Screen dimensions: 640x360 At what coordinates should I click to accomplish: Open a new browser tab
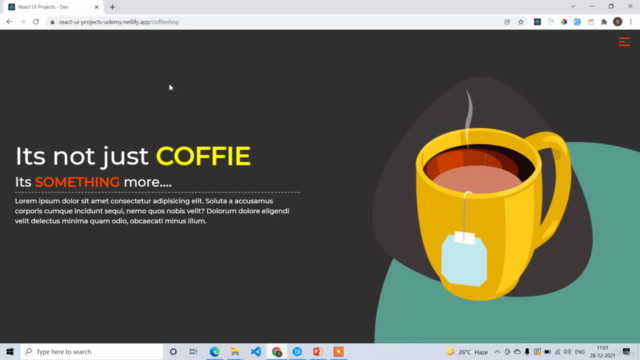[x=112, y=7]
